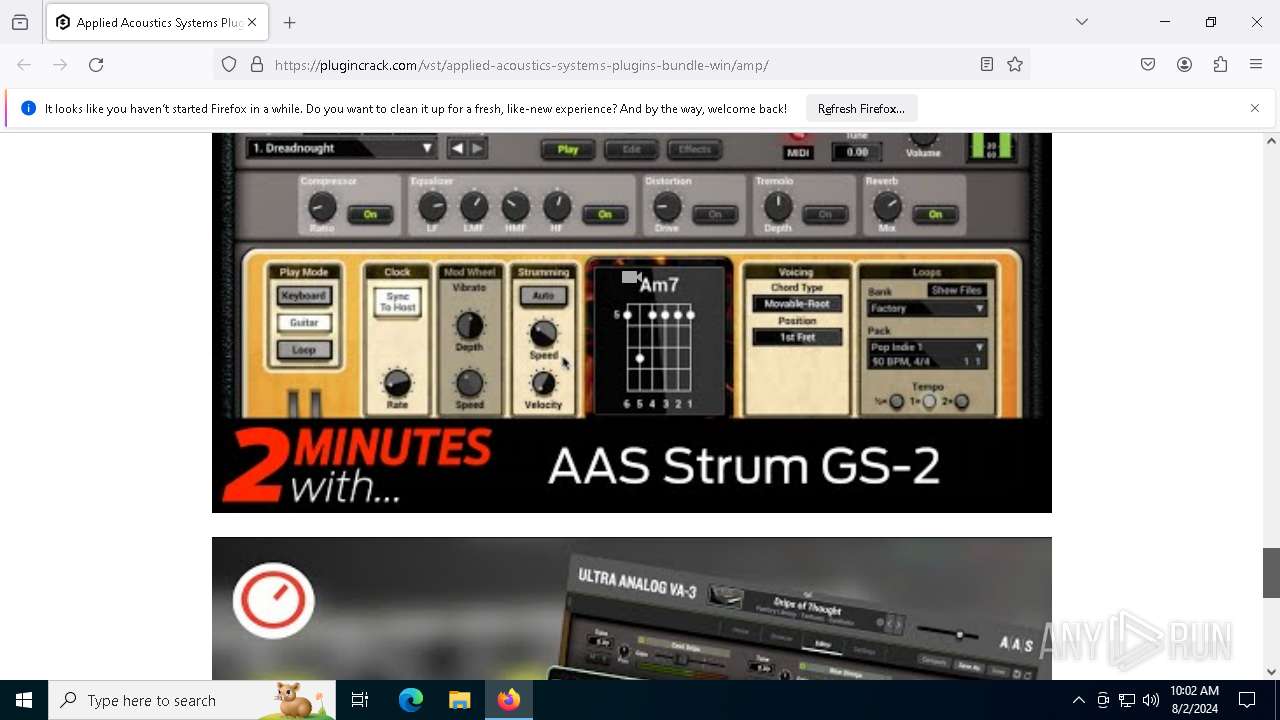Dismiss the refresh Firefox notification bar

tap(1255, 108)
